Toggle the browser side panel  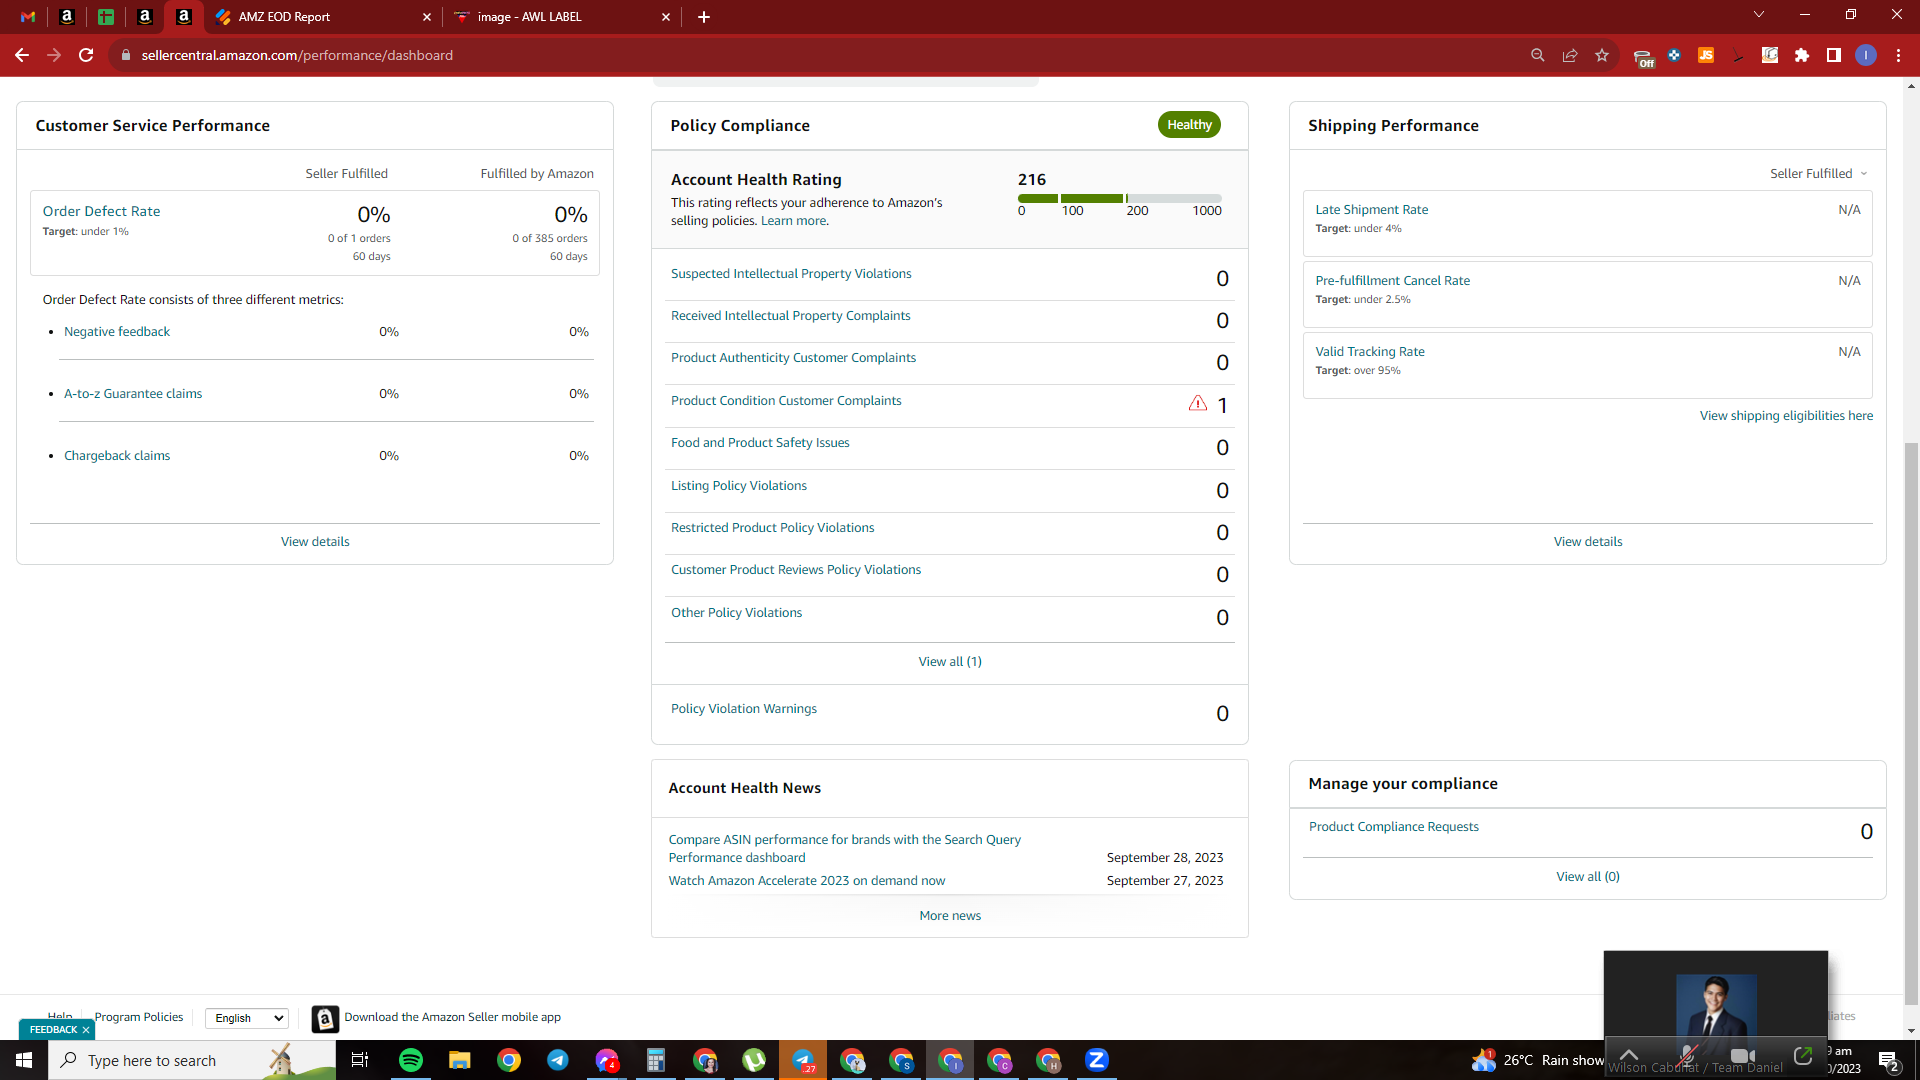pyautogui.click(x=1834, y=55)
